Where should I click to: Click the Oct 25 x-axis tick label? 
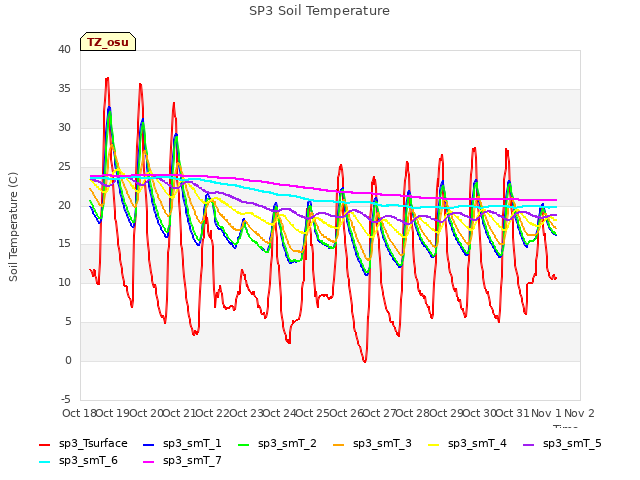tap(313, 413)
